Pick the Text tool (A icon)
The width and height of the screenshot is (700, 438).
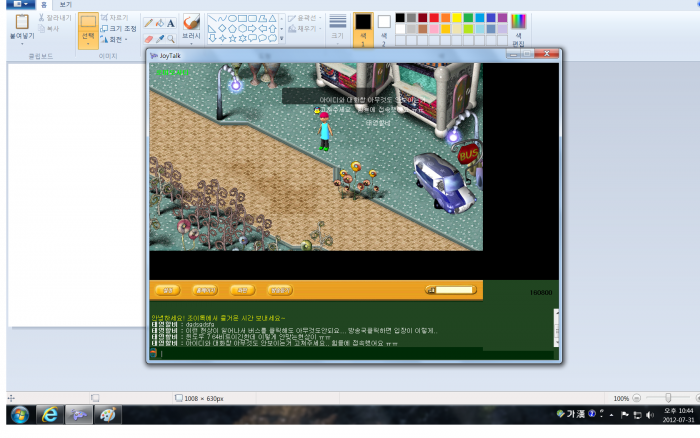pos(170,22)
